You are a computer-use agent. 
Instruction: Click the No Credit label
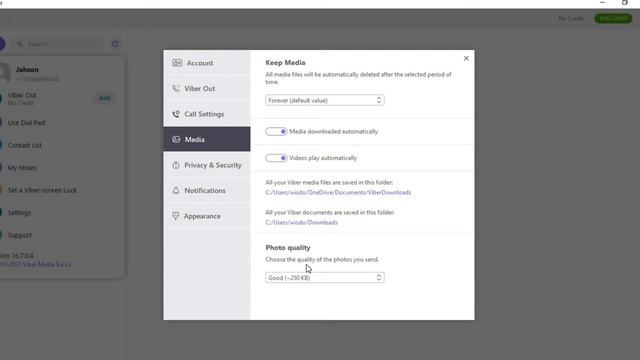tap(571, 18)
